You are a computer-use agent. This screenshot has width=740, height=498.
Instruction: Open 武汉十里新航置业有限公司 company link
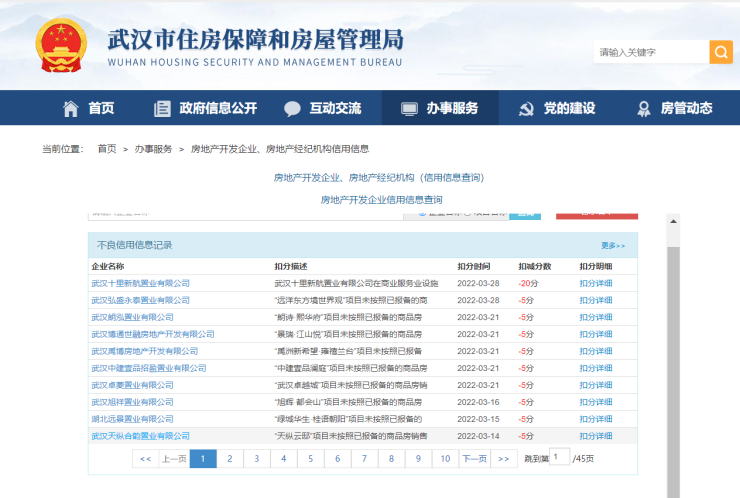(140, 283)
